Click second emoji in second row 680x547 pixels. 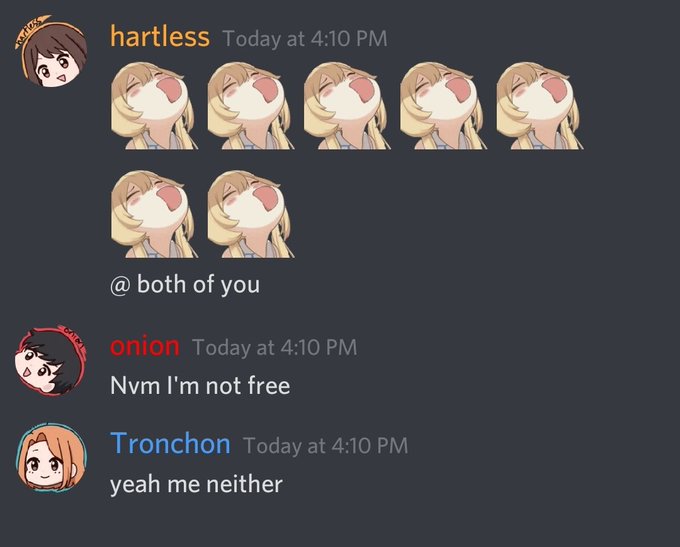[251, 214]
